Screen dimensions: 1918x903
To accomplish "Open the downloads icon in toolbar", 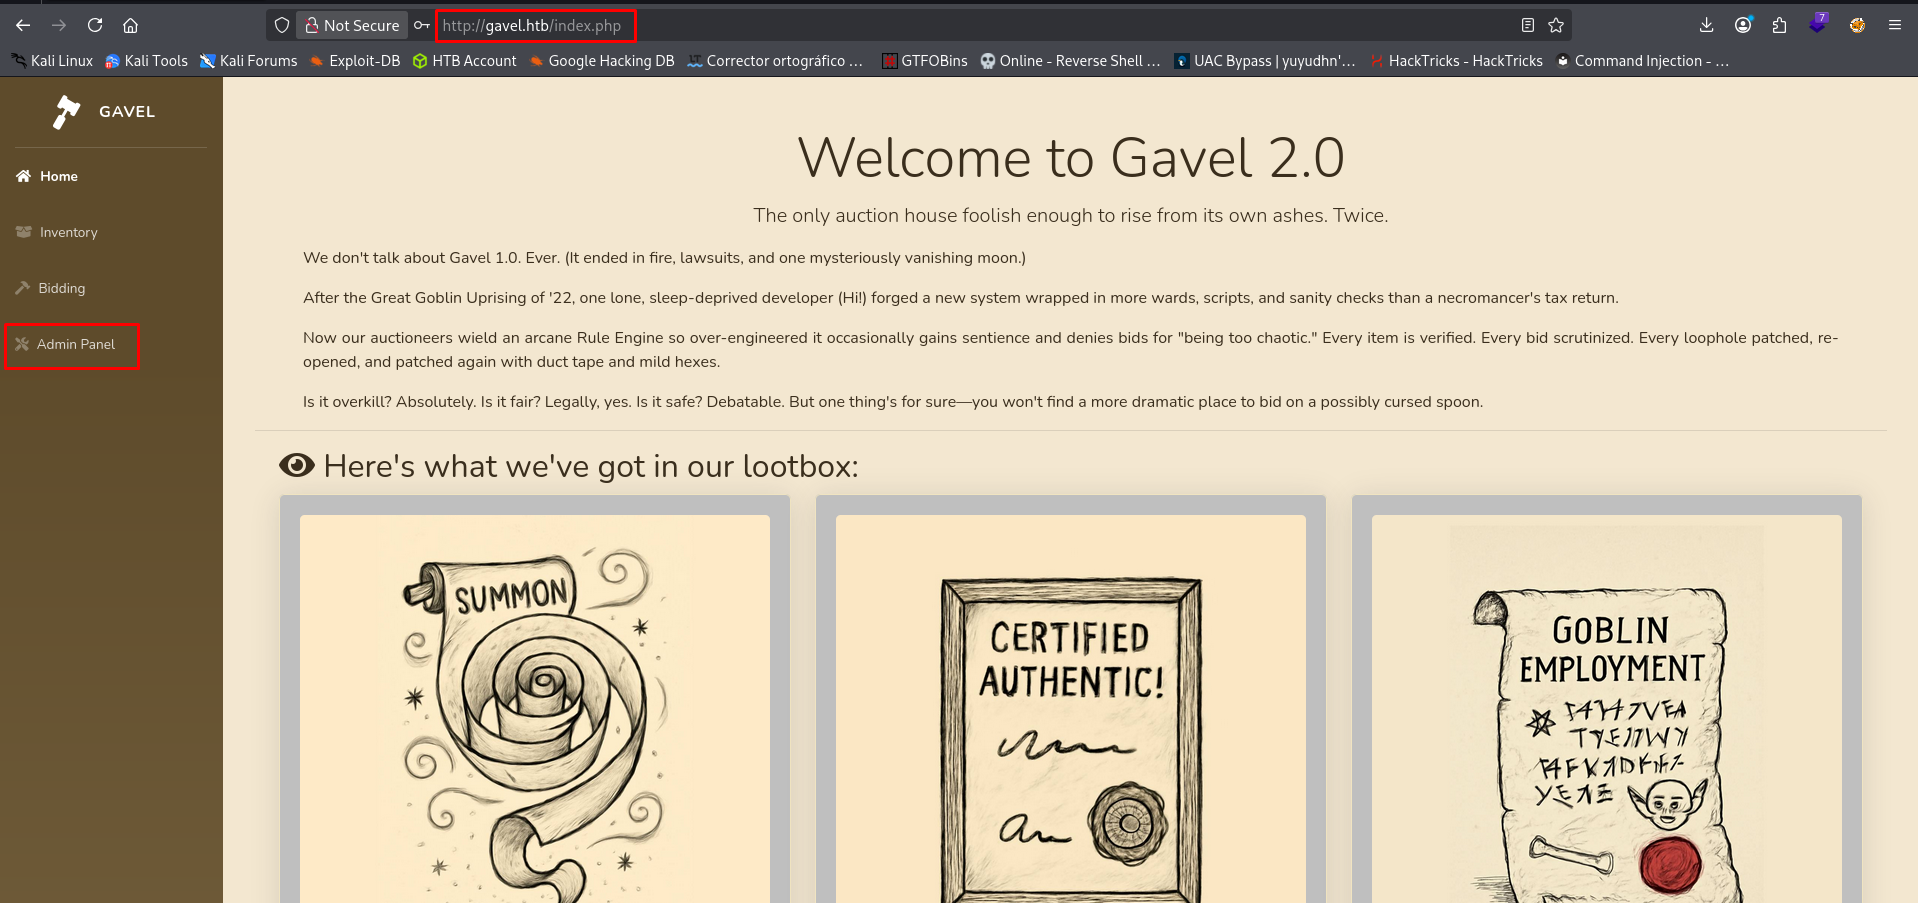I will click(1706, 25).
